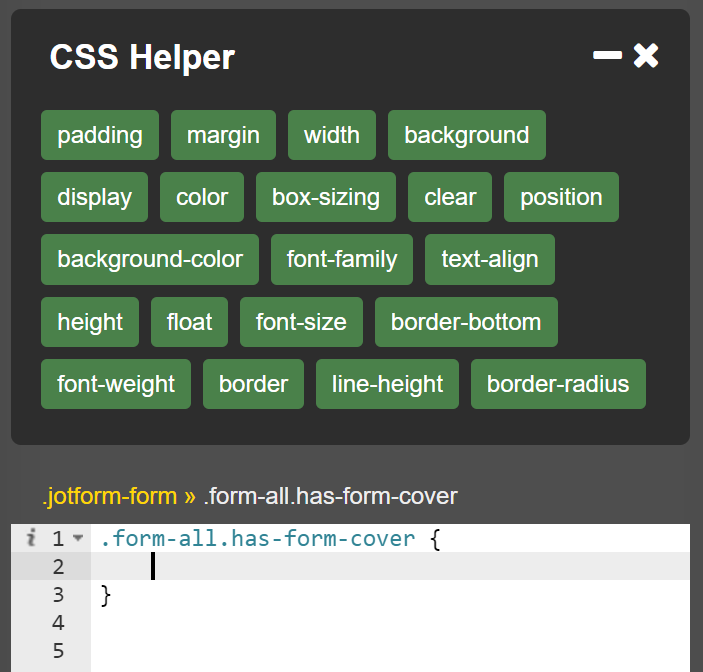Viewport: 703px width, 672px height.
Task: Choose the box-sizing property button
Action: point(326,197)
